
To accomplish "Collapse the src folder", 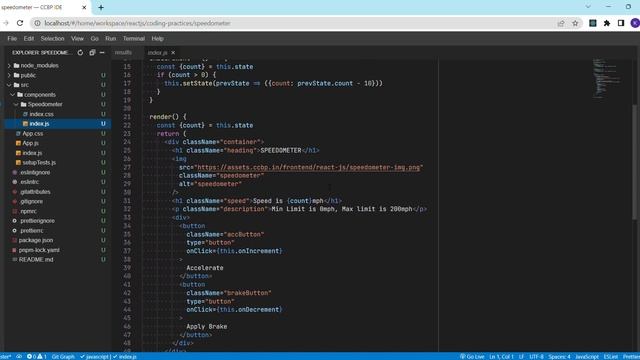I will point(24,85).
